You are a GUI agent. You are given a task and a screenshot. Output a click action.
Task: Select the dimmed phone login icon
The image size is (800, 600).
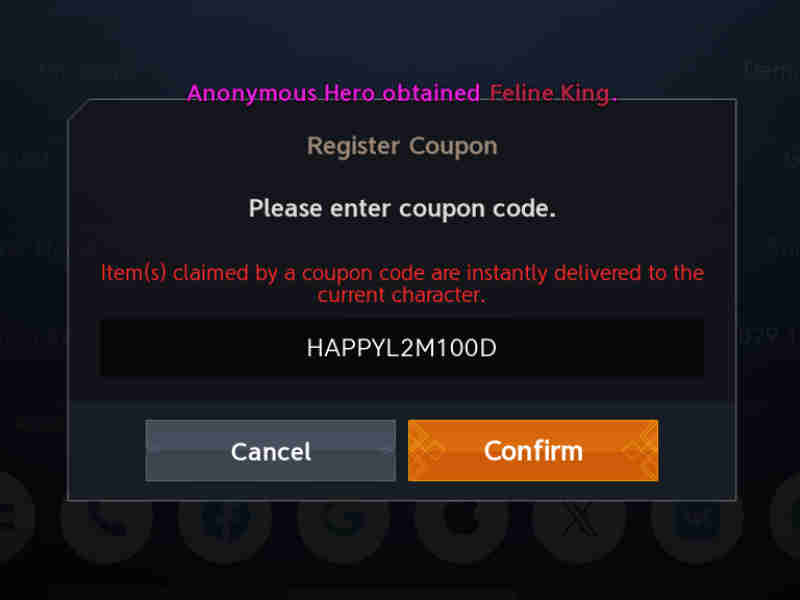point(107,518)
